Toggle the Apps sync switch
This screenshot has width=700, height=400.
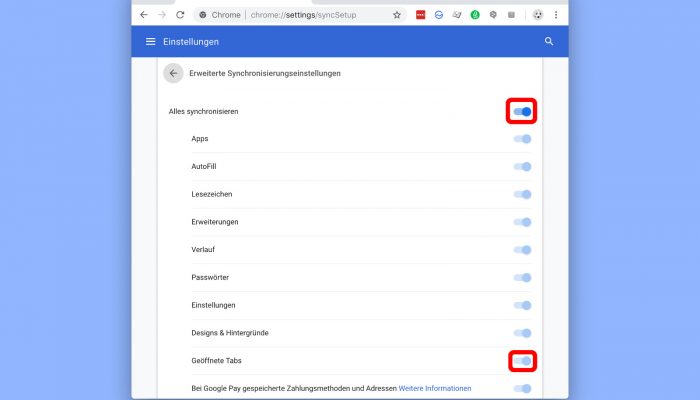point(522,139)
